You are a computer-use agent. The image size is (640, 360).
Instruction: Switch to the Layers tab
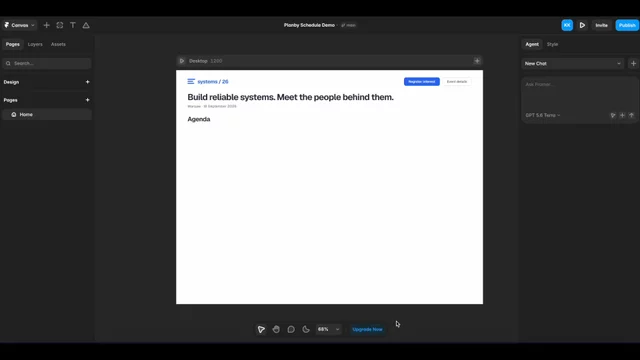click(x=35, y=44)
